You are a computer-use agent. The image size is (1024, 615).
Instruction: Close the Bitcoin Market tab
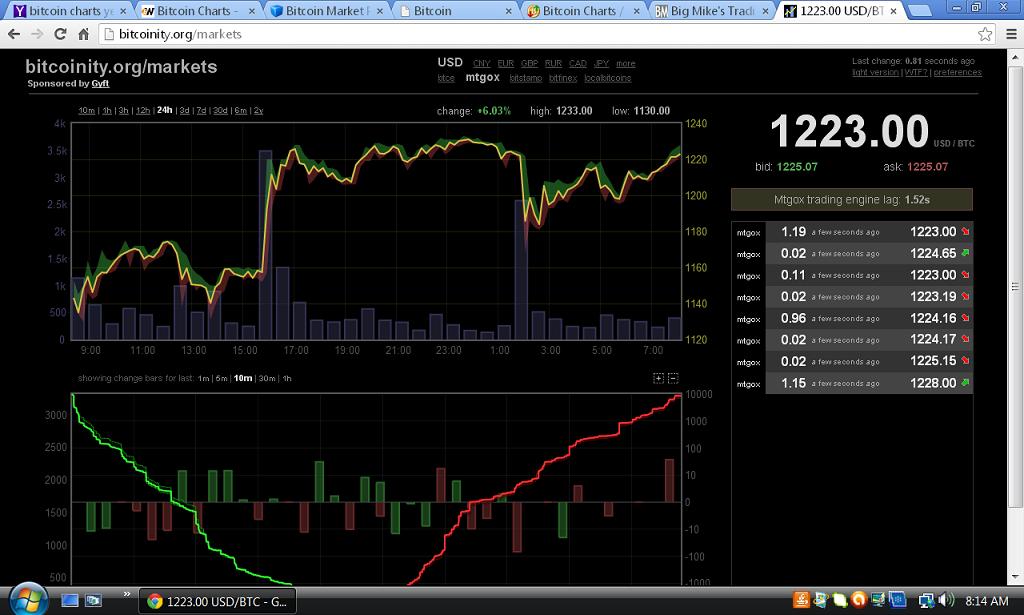click(x=379, y=11)
